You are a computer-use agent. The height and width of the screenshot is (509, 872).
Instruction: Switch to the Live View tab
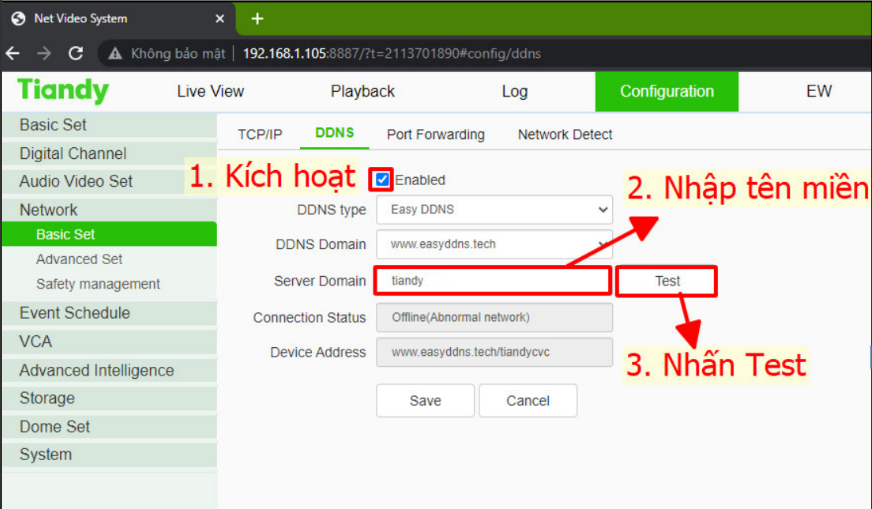point(210,91)
